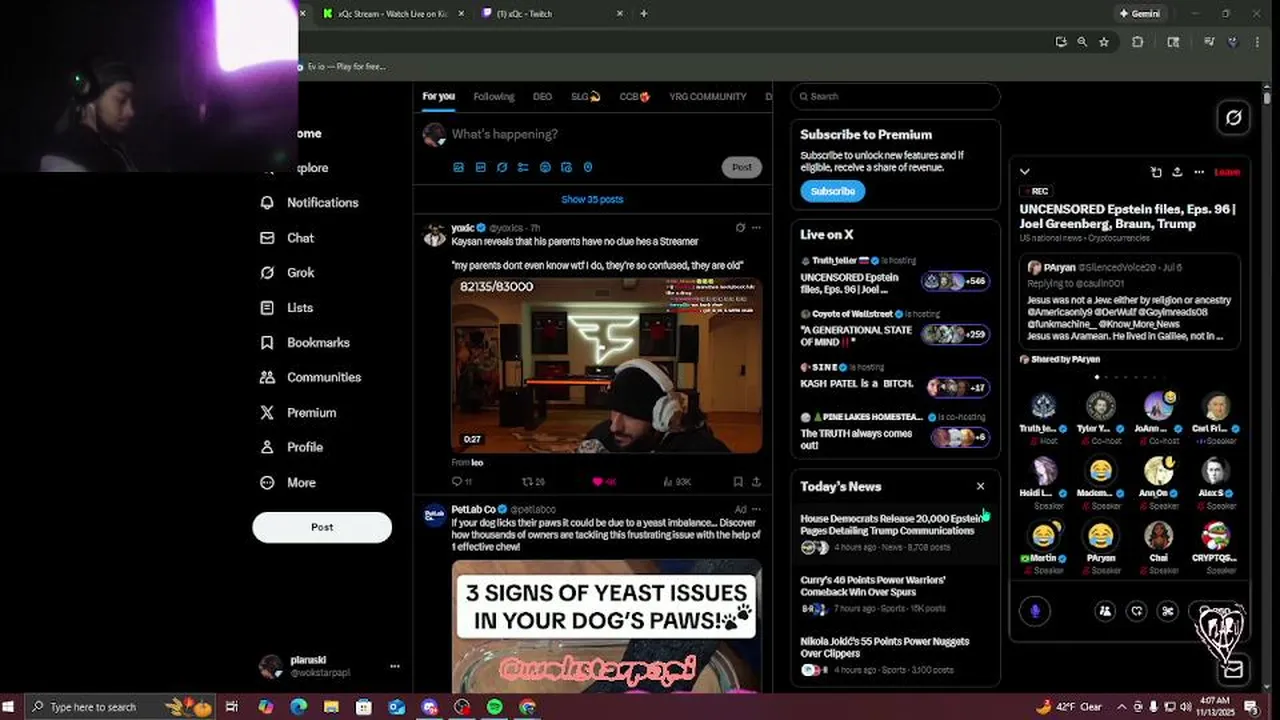Collapse the space panel with chevron
The image size is (1280, 720).
click(1024, 172)
